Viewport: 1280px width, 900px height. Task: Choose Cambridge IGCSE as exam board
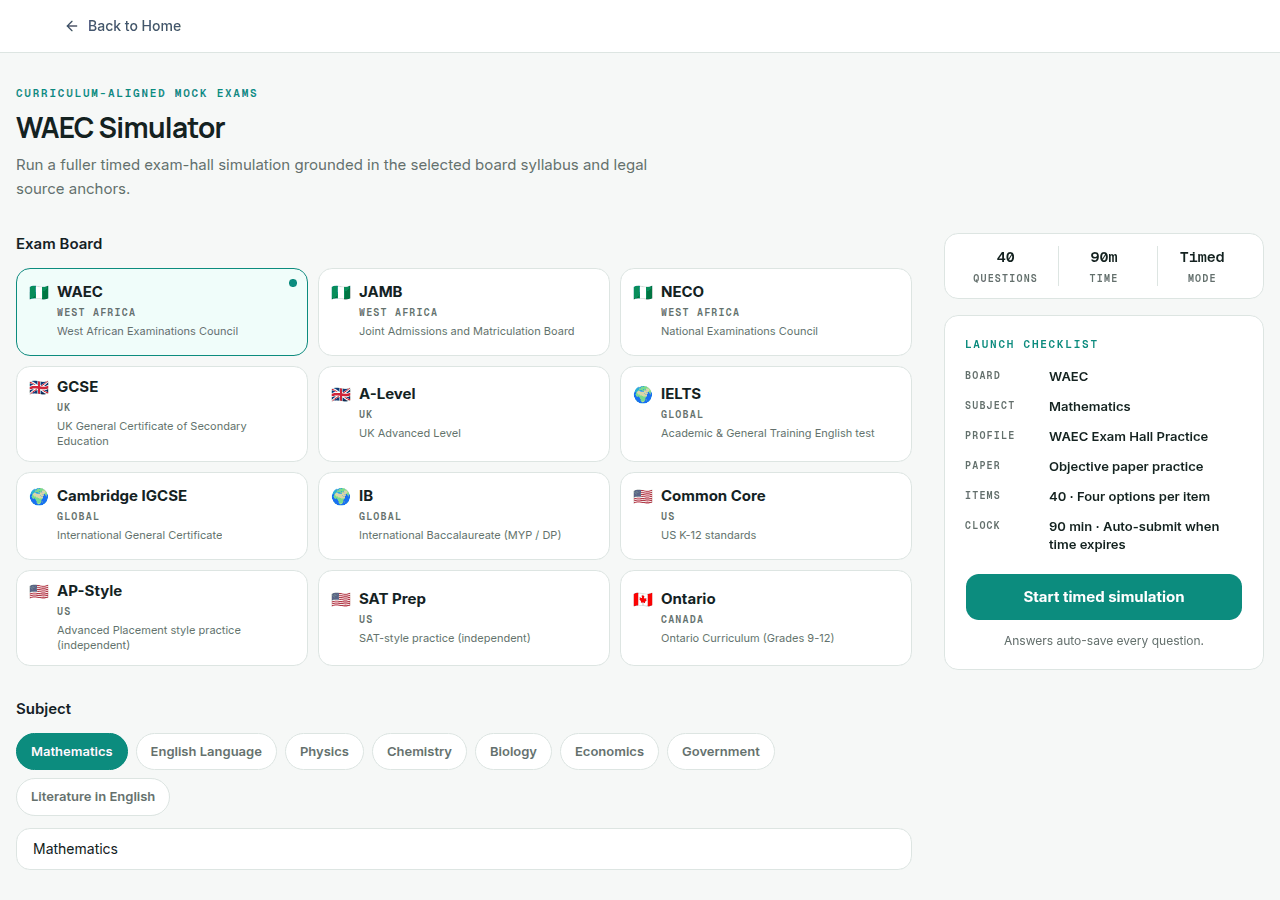pyautogui.click(x=162, y=516)
